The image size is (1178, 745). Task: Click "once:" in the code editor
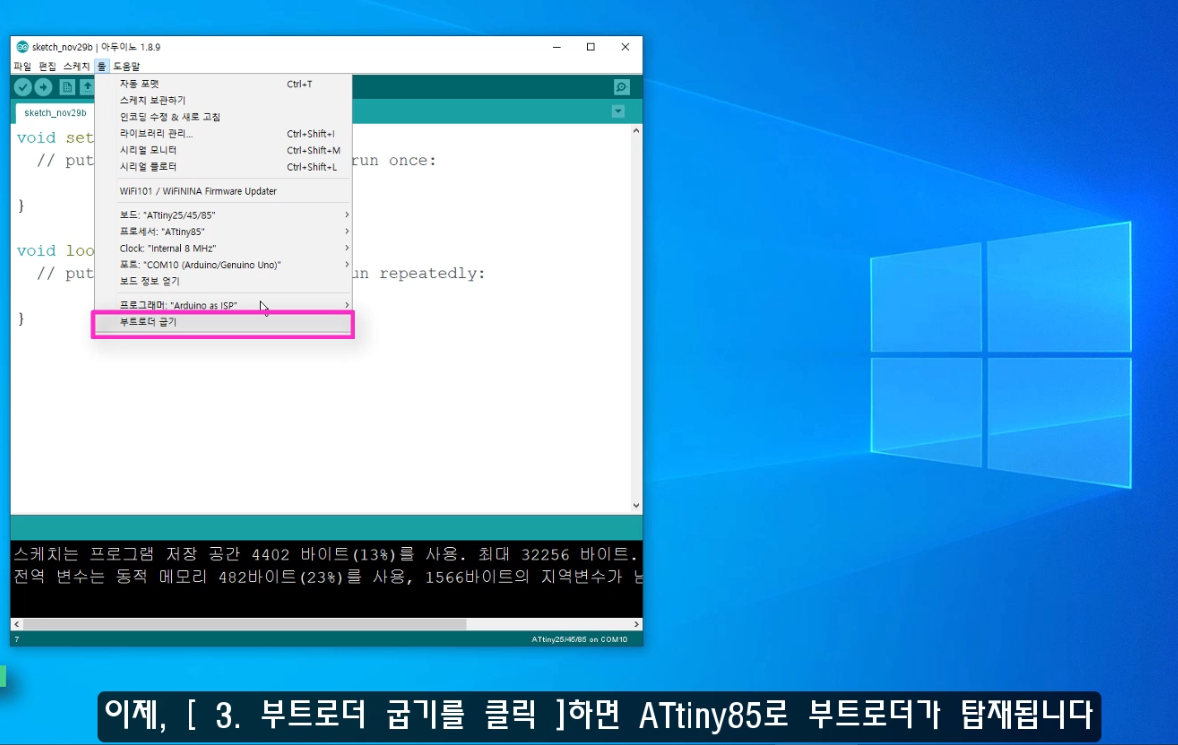(412, 161)
